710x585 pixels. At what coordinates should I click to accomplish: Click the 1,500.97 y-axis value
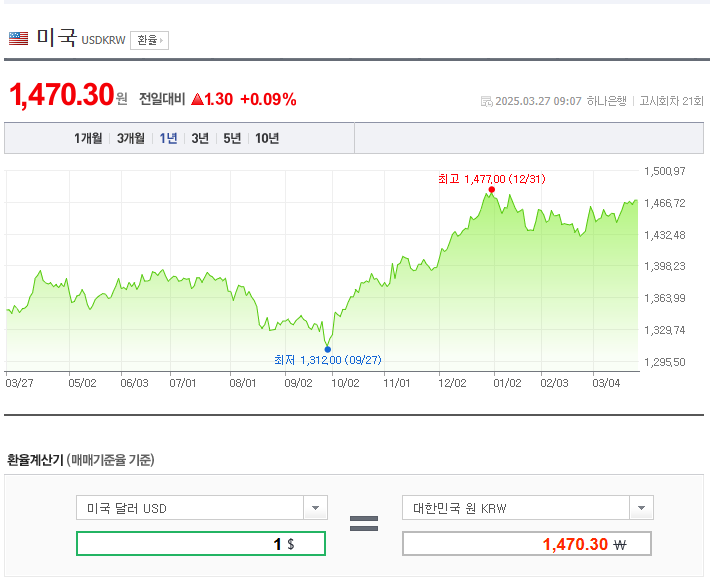pyautogui.click(x=665, y=171)
